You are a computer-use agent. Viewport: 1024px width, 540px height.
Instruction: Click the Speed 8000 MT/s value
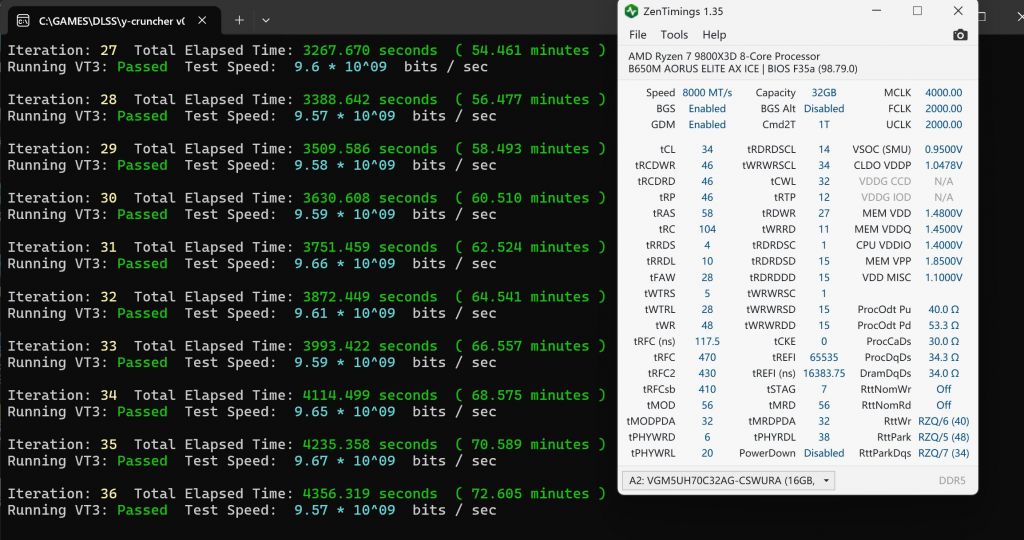(x=706, y=93)
